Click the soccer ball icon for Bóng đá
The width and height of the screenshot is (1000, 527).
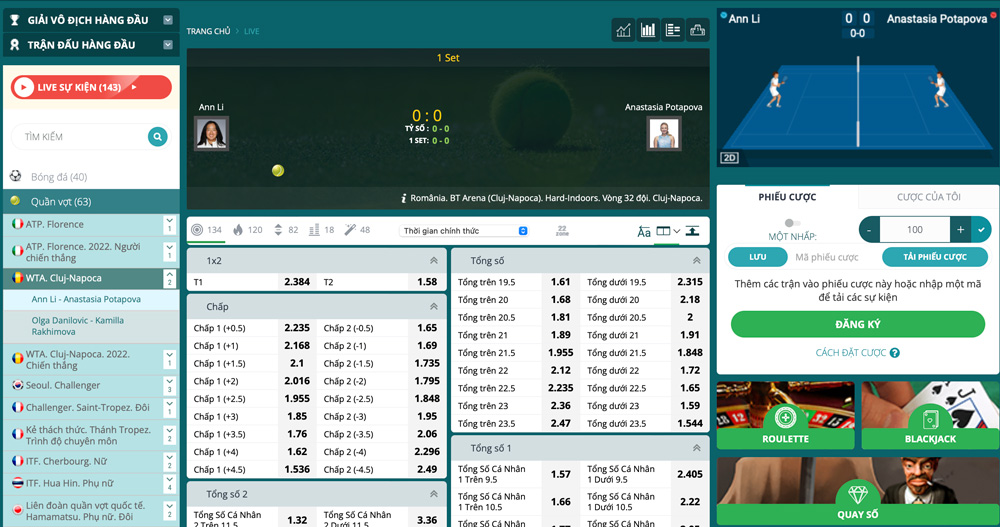(16, 176)
